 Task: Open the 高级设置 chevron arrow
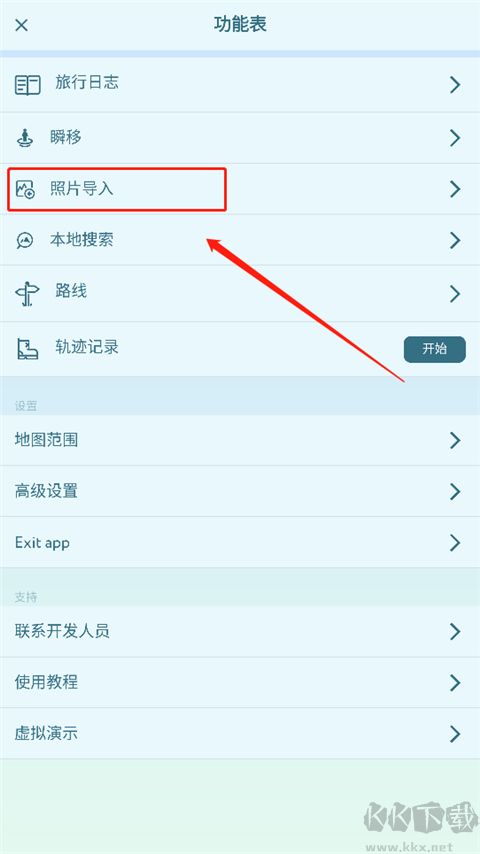[455, 491]
